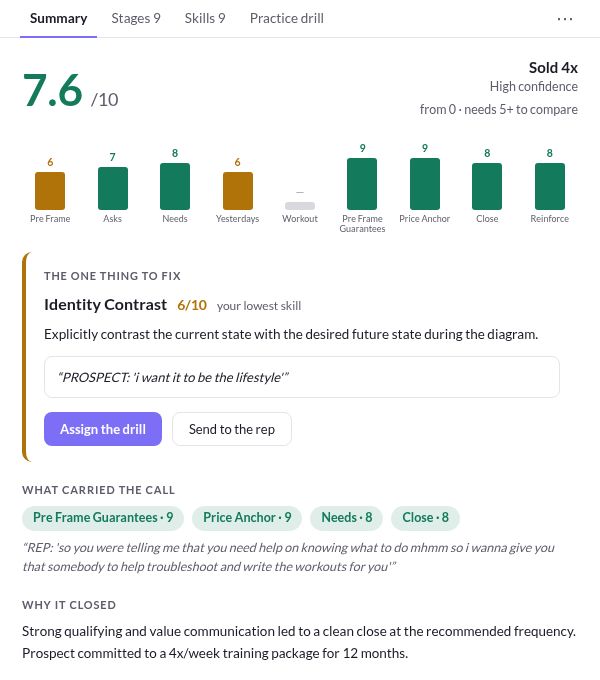Select the Needs · 8 chip
This screenshot has width=600, height=680.
346,518
